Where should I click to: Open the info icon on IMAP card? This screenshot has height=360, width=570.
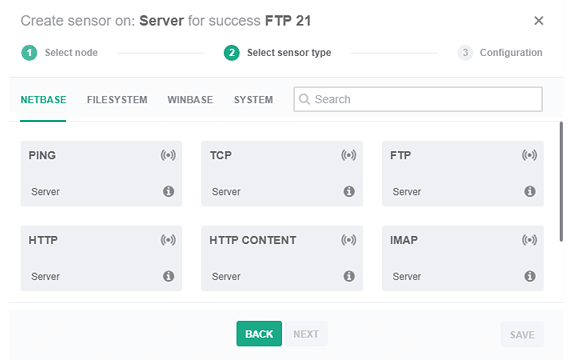point(530,276)
